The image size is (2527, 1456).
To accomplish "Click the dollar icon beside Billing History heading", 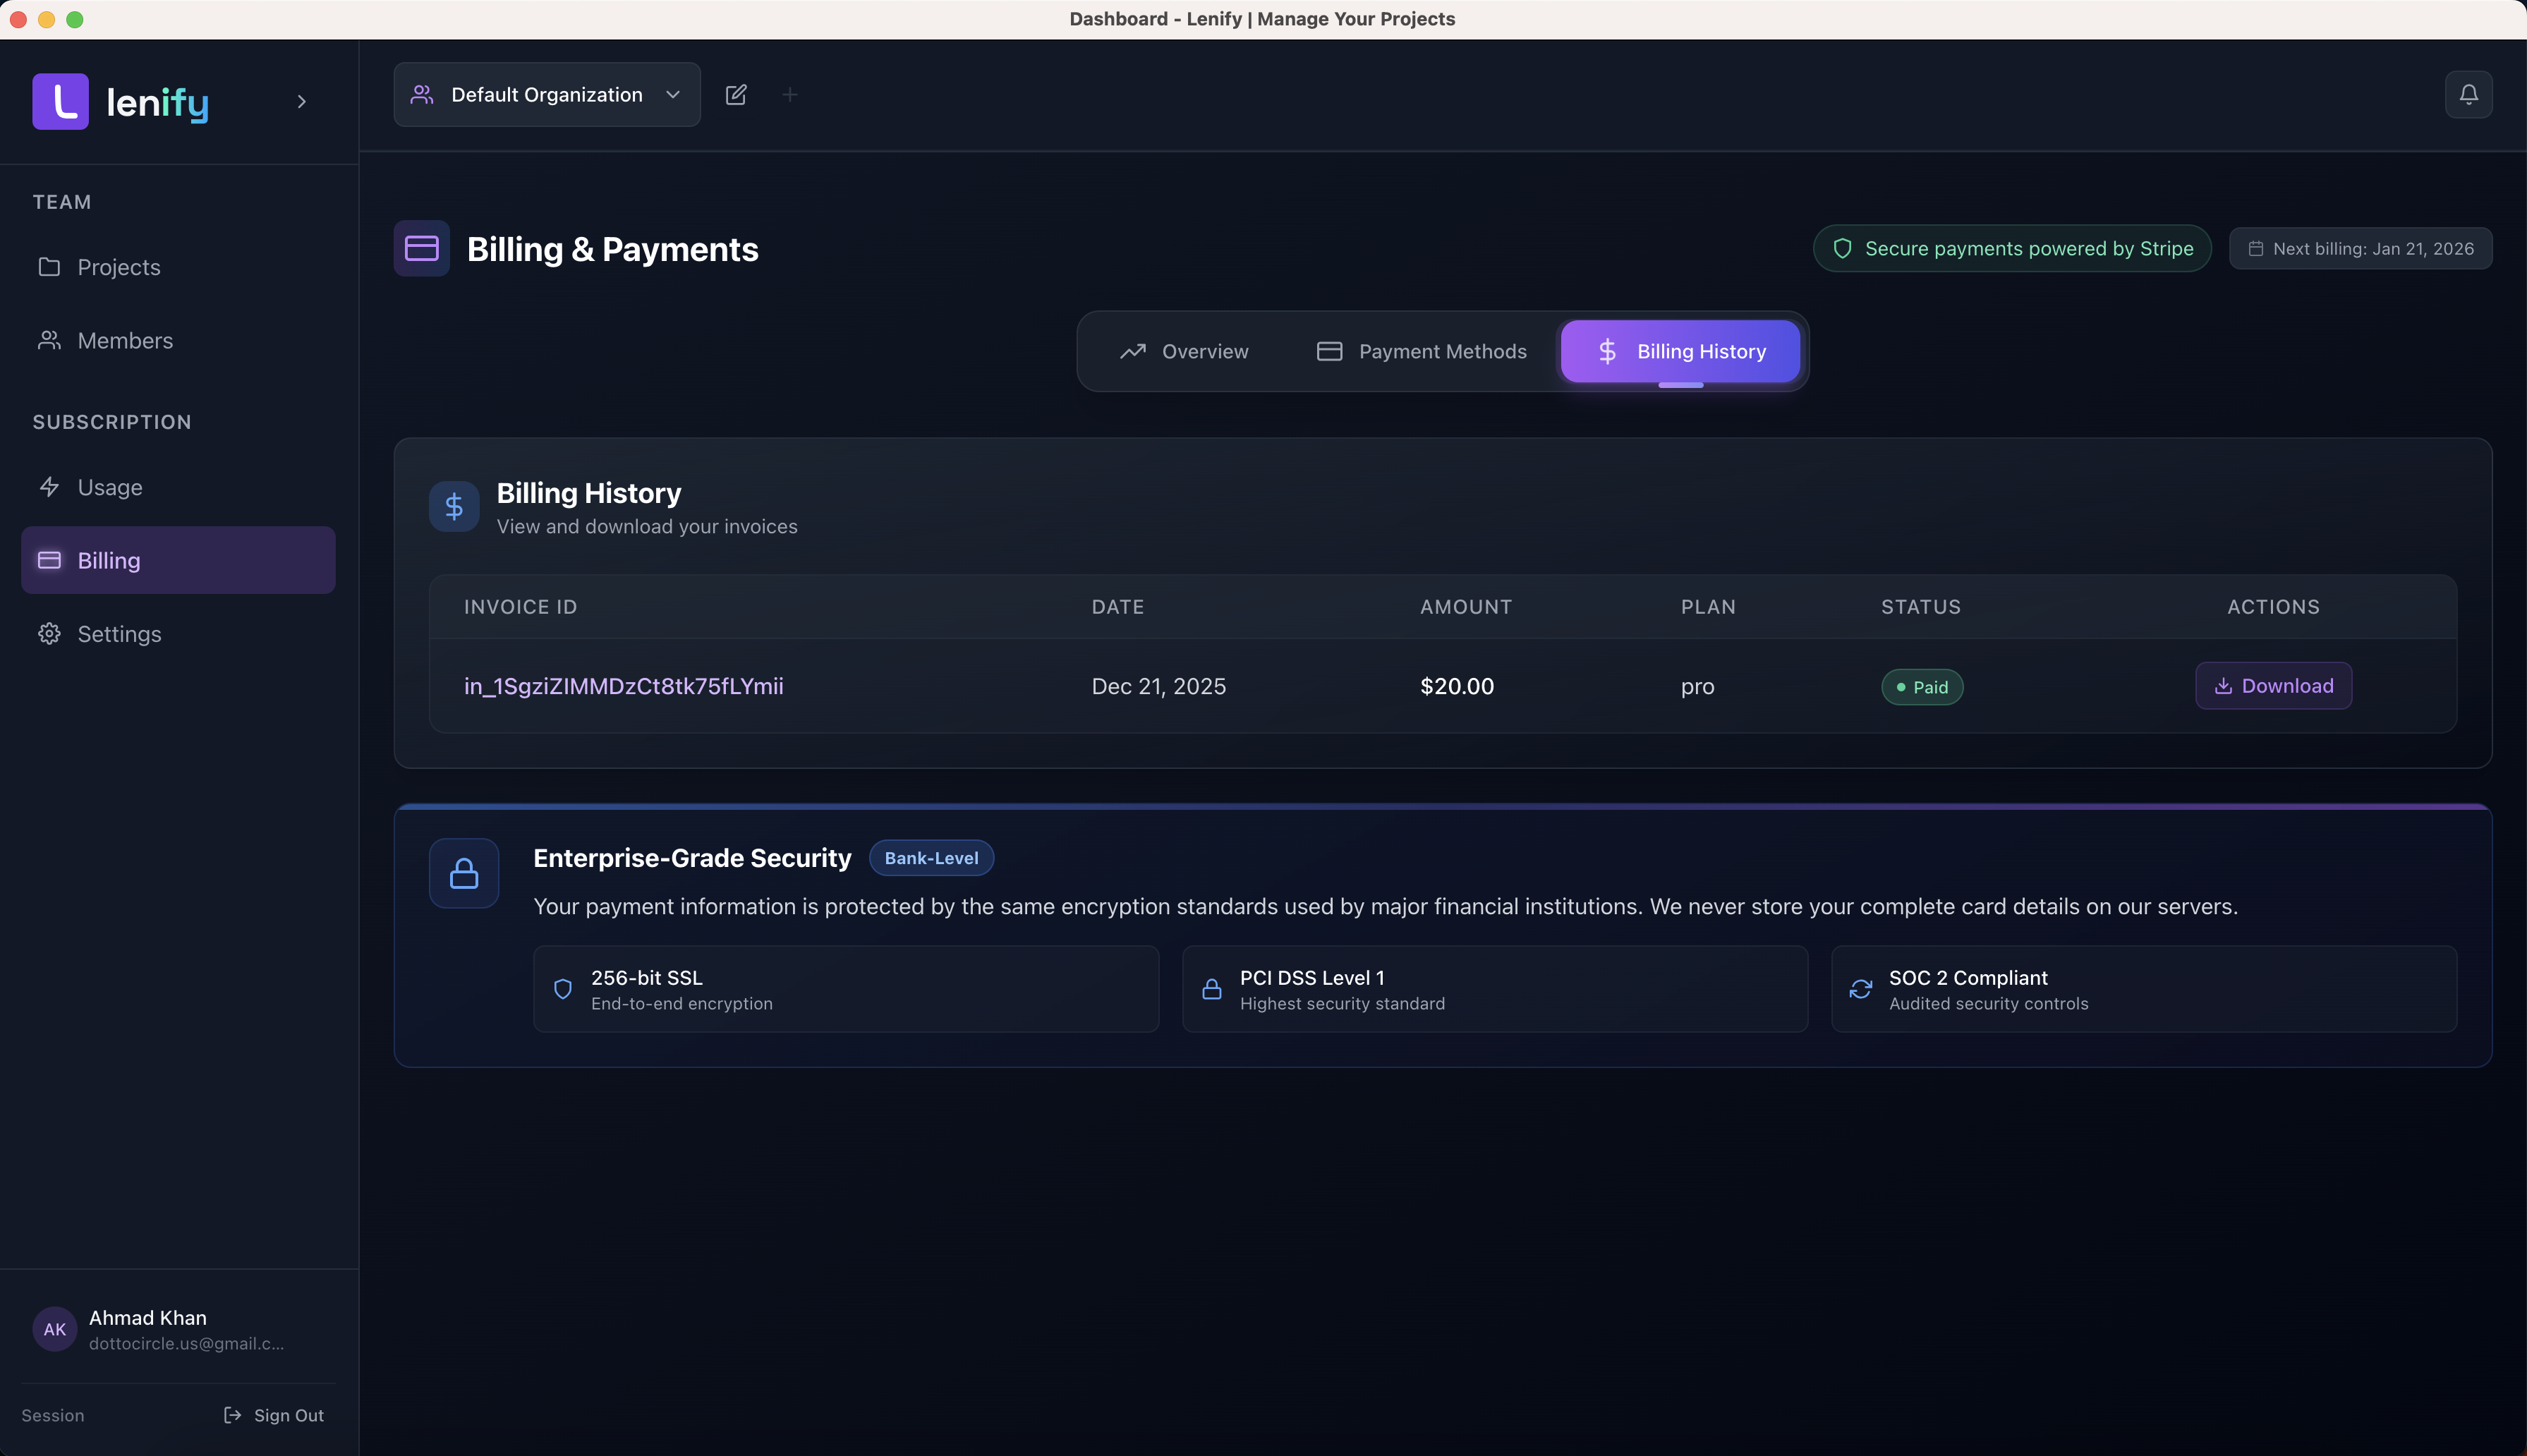I will 454,507.
